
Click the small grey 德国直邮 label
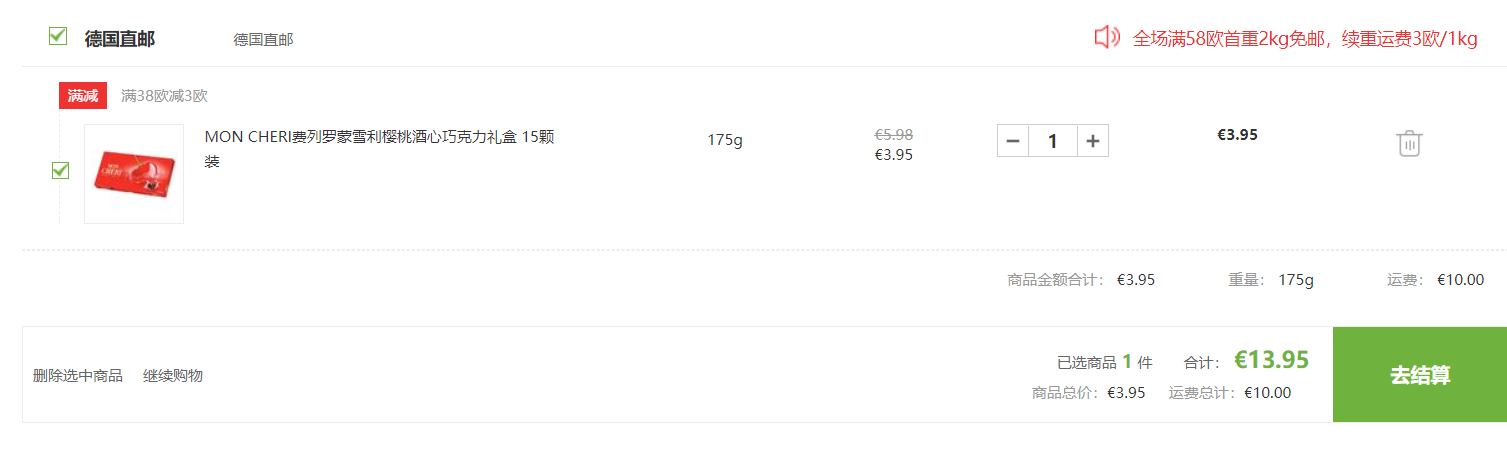tap(263, 40)
